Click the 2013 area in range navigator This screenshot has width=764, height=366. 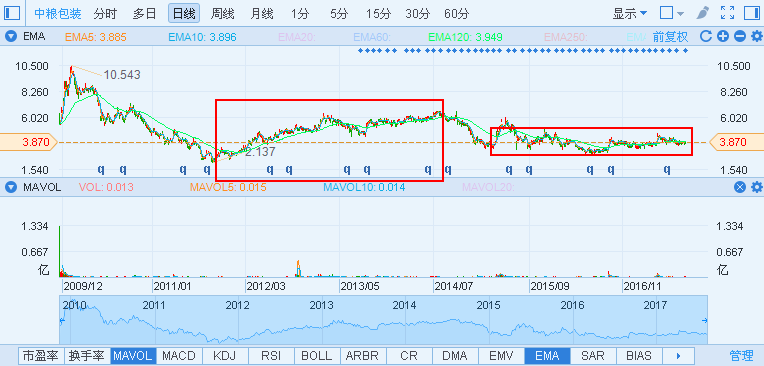(322, 306)
